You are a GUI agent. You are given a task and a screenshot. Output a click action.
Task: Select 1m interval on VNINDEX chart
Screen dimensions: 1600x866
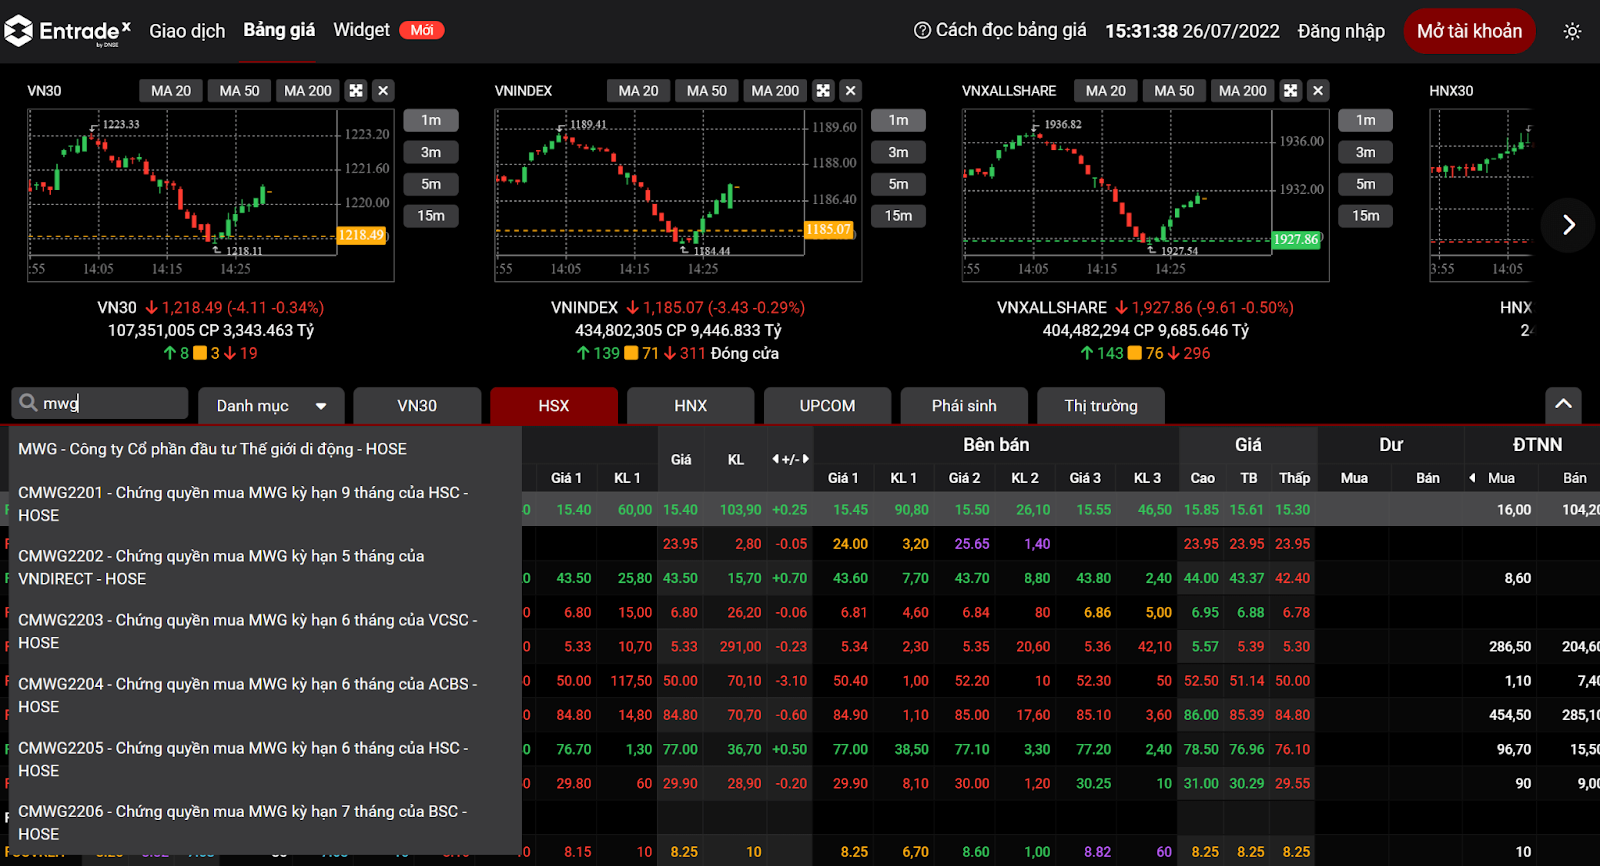pyautogui.click(x=898, y=121)
